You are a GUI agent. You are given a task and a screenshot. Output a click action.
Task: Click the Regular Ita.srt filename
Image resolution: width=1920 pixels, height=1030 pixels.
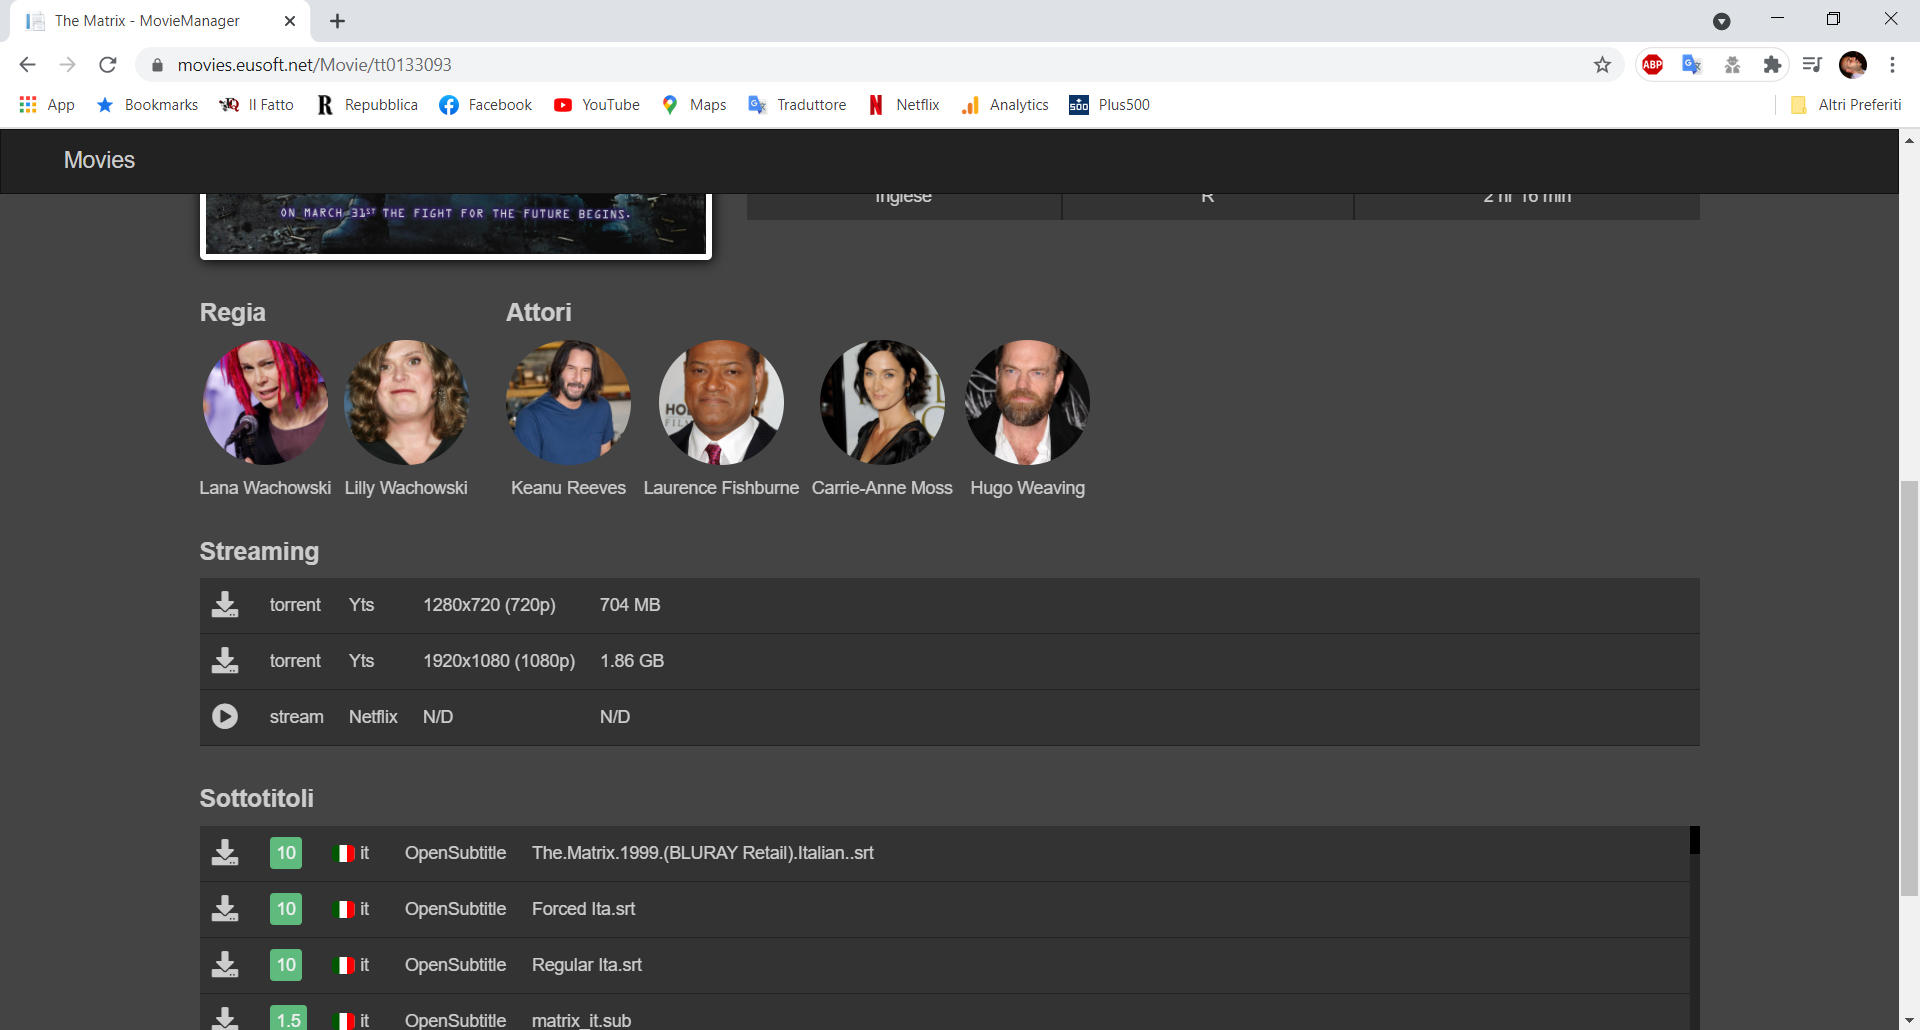click(587, 965)
